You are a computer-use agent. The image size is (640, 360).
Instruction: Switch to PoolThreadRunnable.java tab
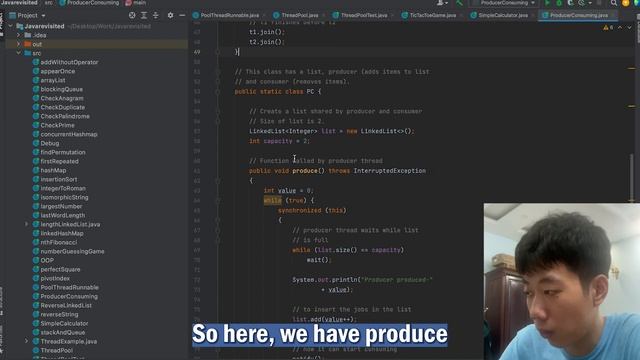(229, 16)
